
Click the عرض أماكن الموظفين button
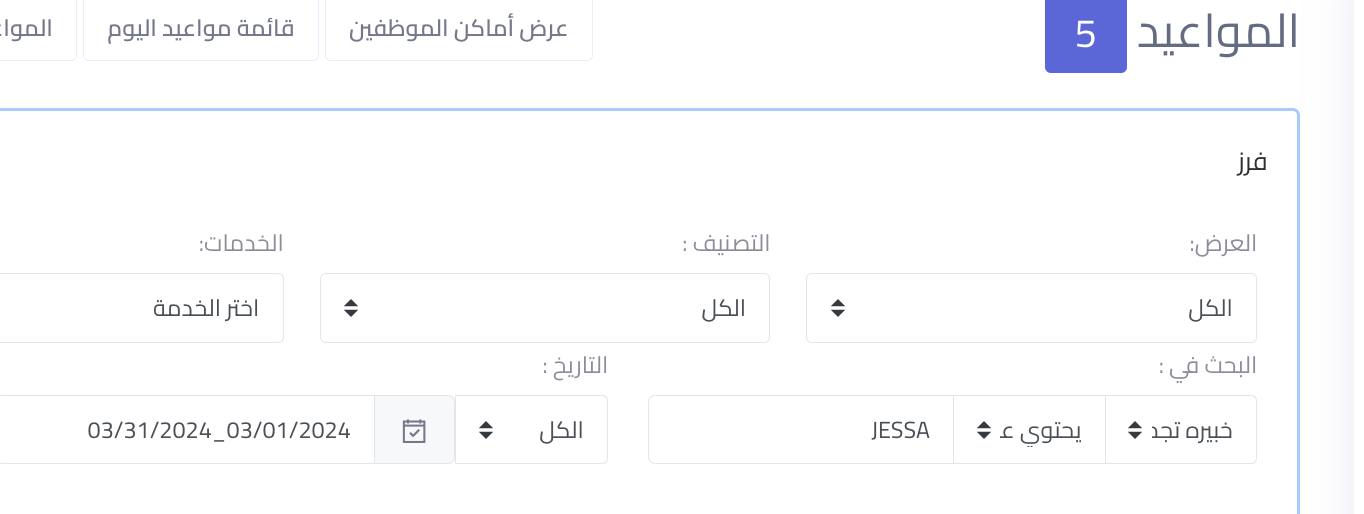[458, 29]
